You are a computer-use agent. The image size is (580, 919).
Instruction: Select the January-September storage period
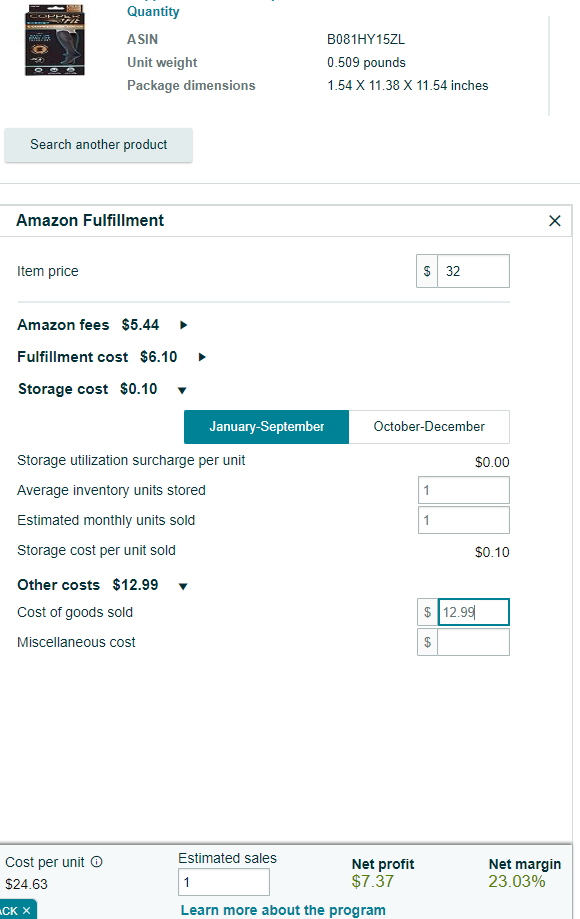267,427
